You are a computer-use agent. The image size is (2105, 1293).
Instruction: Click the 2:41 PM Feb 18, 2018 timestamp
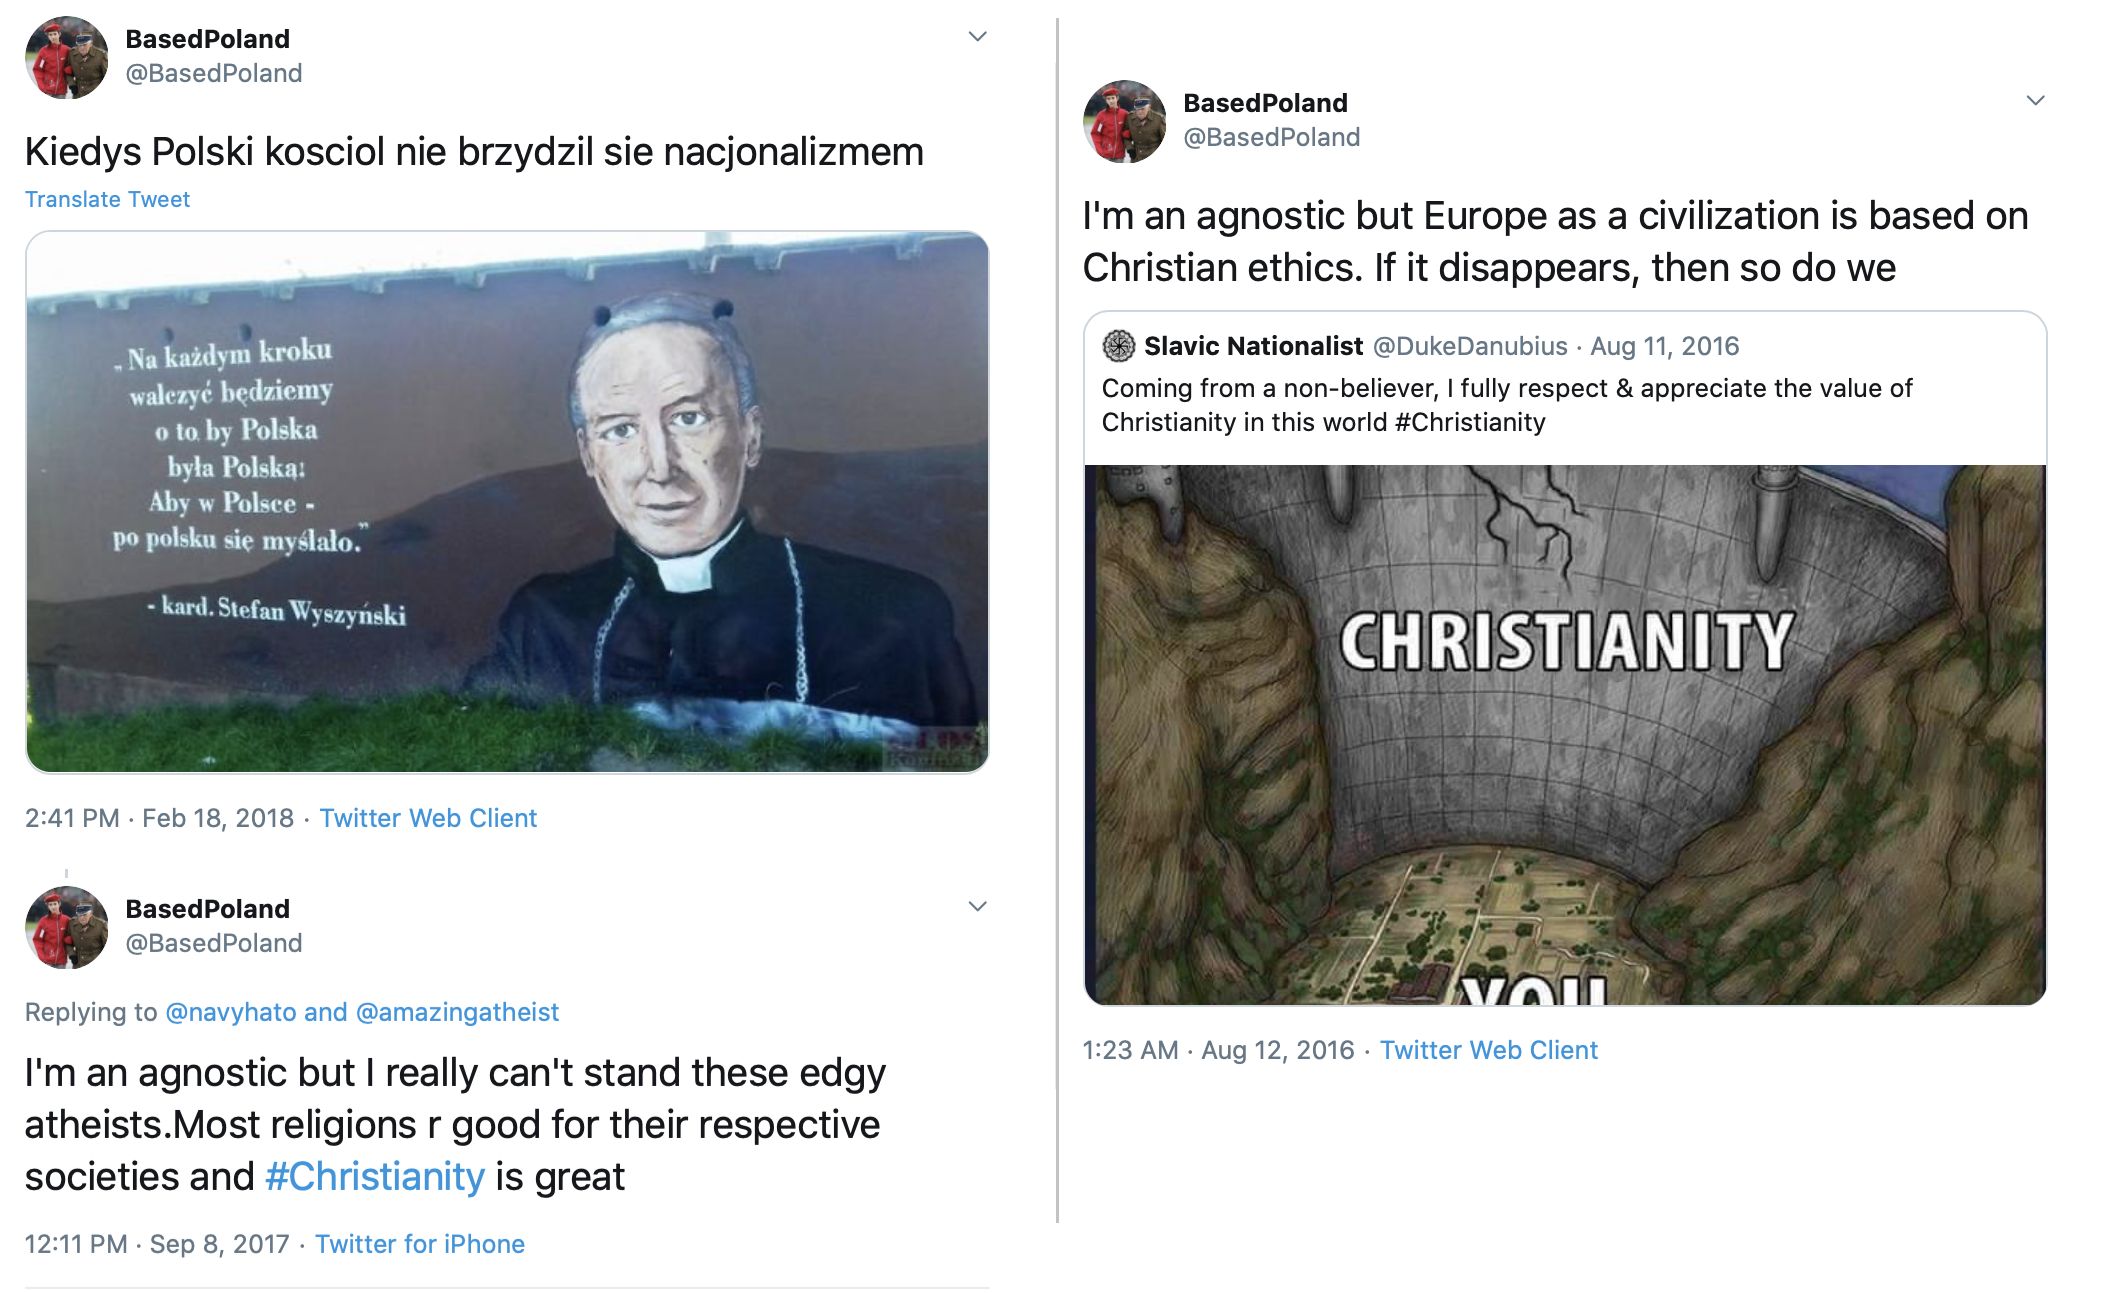click(x=159, y=818)
